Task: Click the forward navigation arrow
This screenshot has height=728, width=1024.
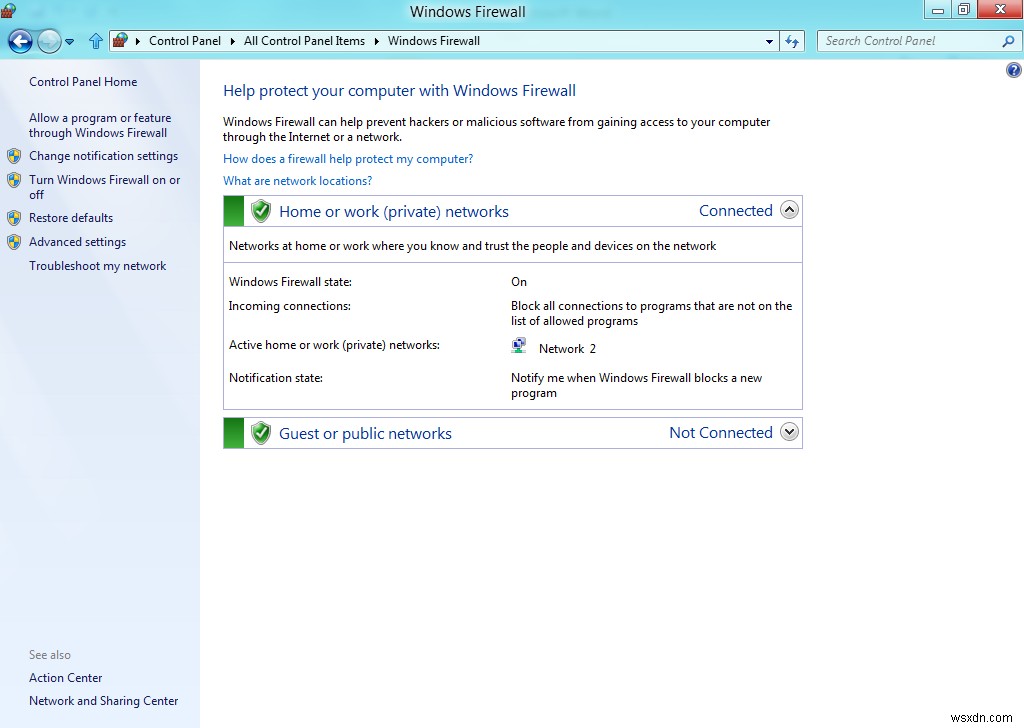Action: [48, 41]
